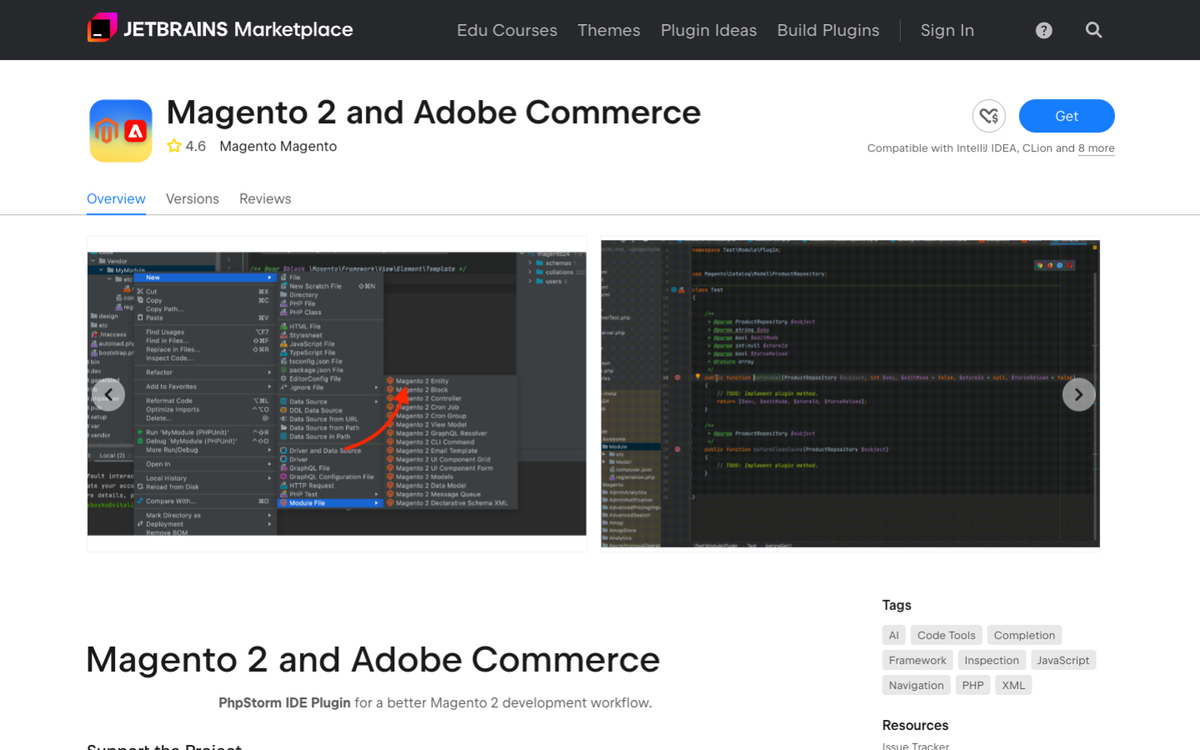This screenshot has height=750, width=1200.
Task: Show previous screenshot with left carousel arrow
Action: click(x=109, y=394)
